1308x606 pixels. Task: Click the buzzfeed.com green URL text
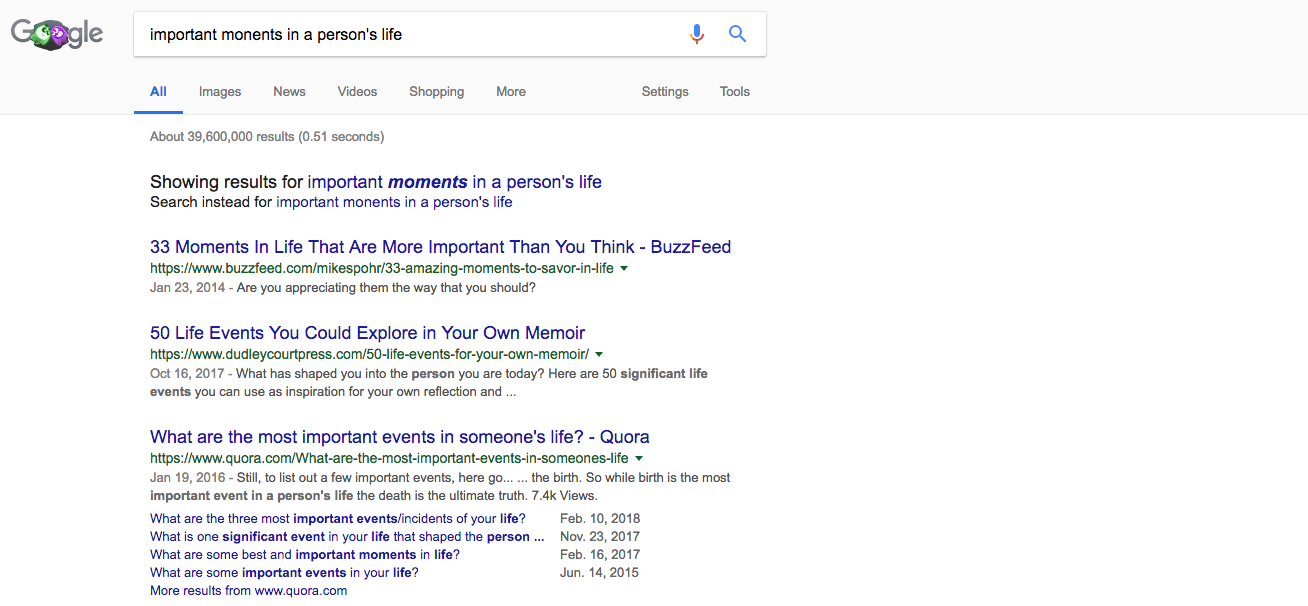(382, 269)
